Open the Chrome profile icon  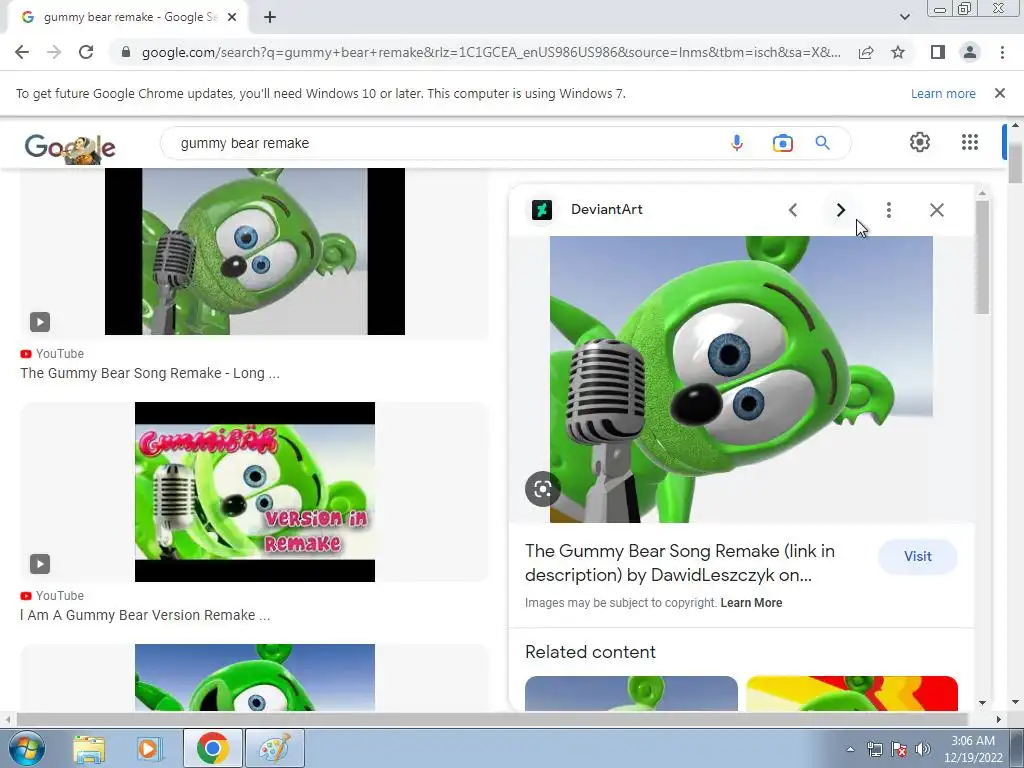[x=970, y=52]
